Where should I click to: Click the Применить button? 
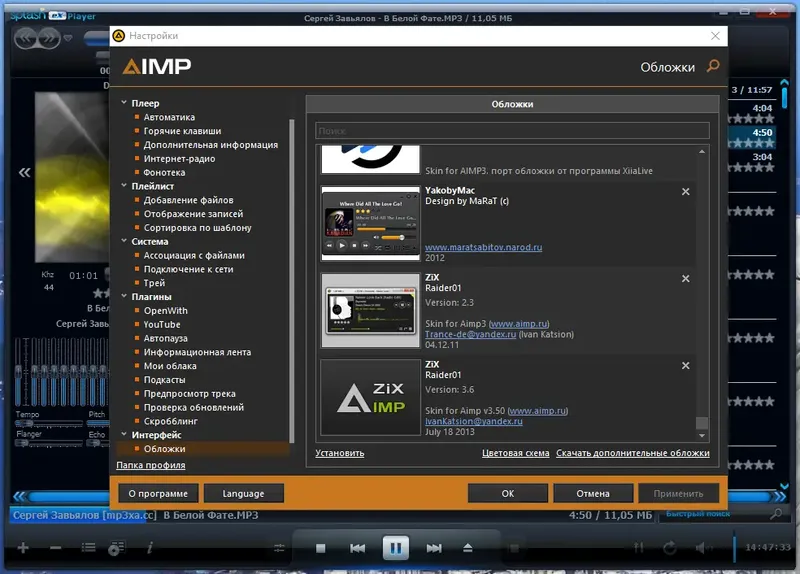tap(678, 493)
